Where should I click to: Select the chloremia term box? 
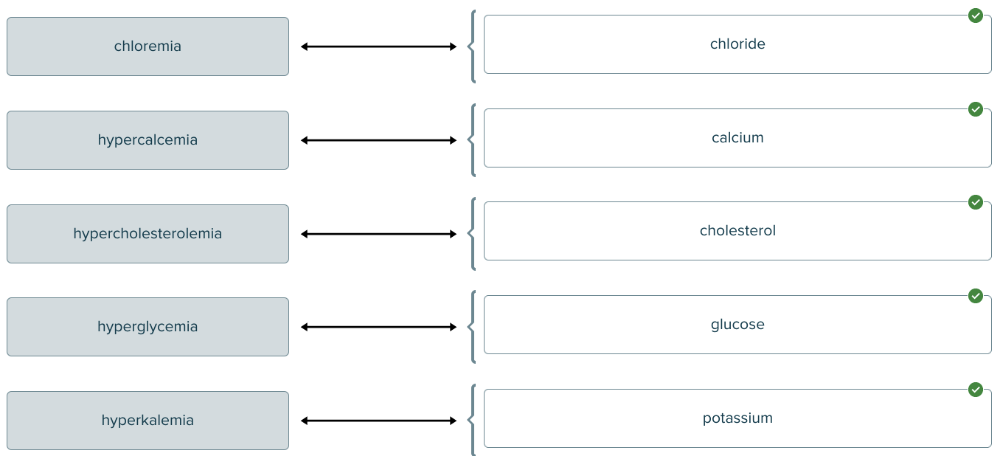tap(148, 46)
